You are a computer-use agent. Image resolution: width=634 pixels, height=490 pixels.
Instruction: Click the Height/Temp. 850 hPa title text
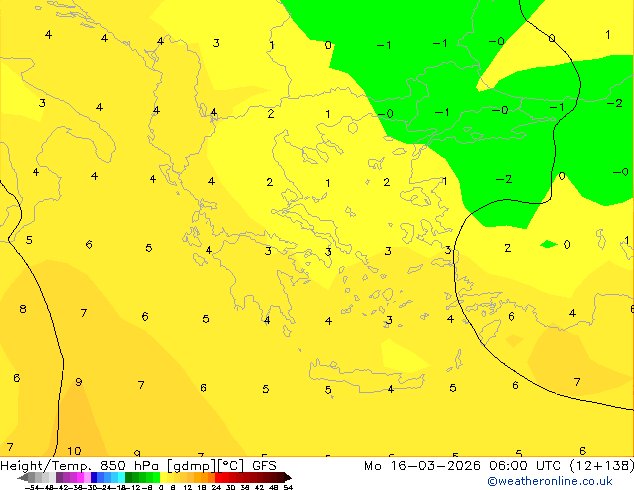pos(80,466)
